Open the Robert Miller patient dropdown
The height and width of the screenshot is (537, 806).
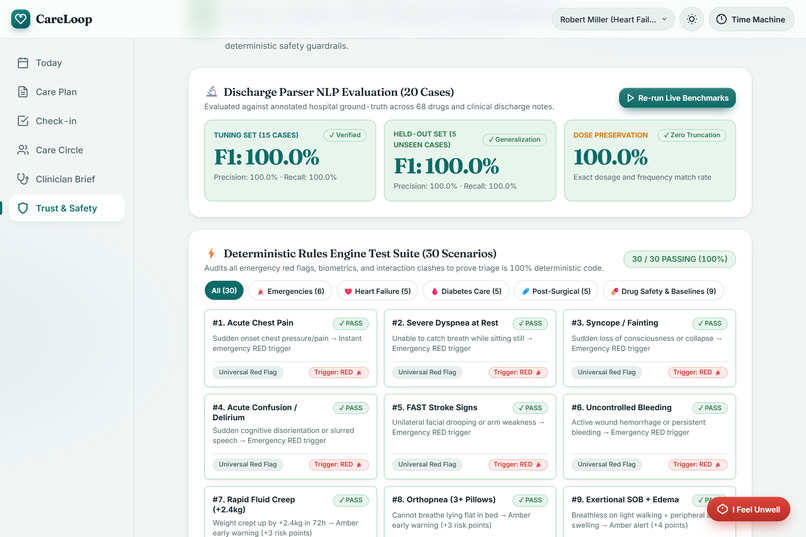coord(613,19)
